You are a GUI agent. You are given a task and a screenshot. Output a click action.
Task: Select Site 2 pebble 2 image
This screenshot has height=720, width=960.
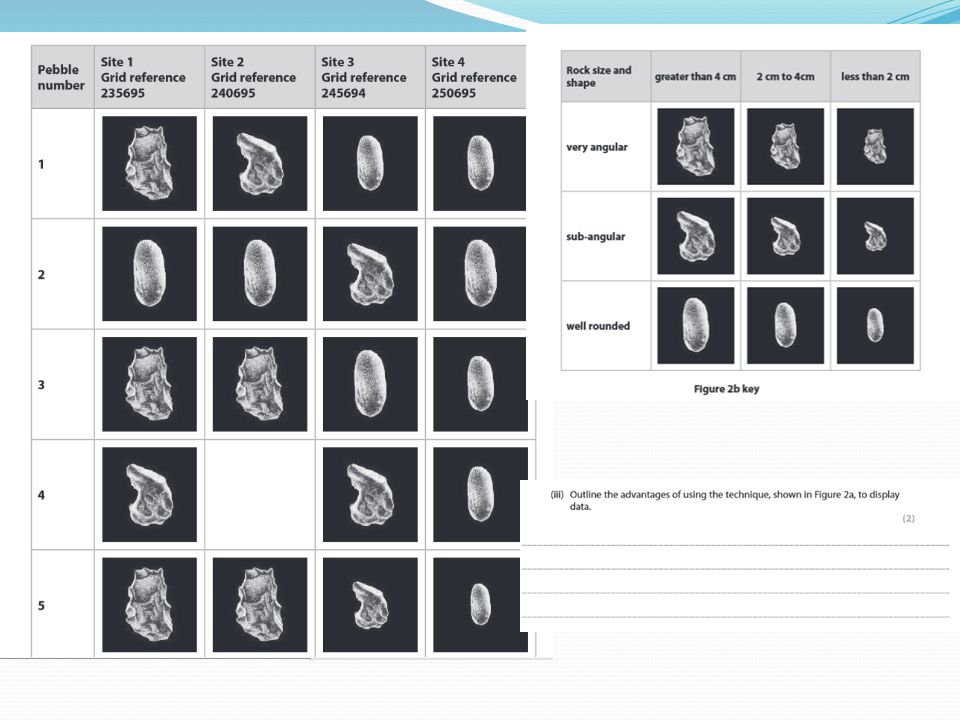[x=260, y=274]
